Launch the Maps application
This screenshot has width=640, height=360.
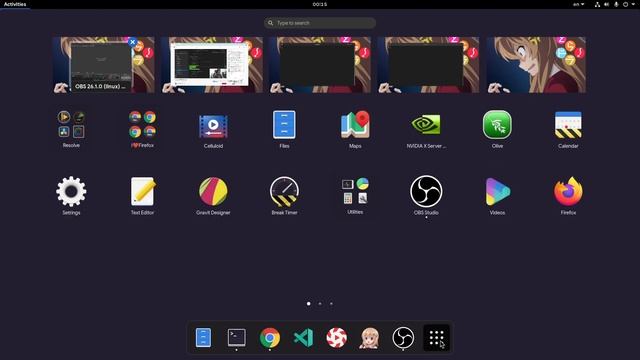(355, 129)
